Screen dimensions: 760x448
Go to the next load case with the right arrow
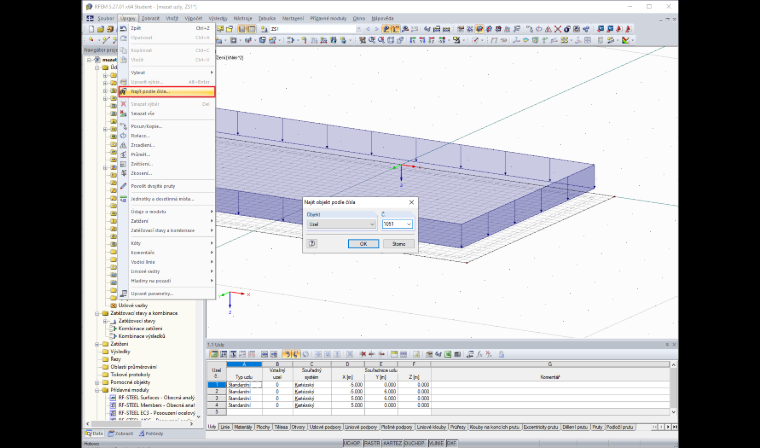(376, 29)
